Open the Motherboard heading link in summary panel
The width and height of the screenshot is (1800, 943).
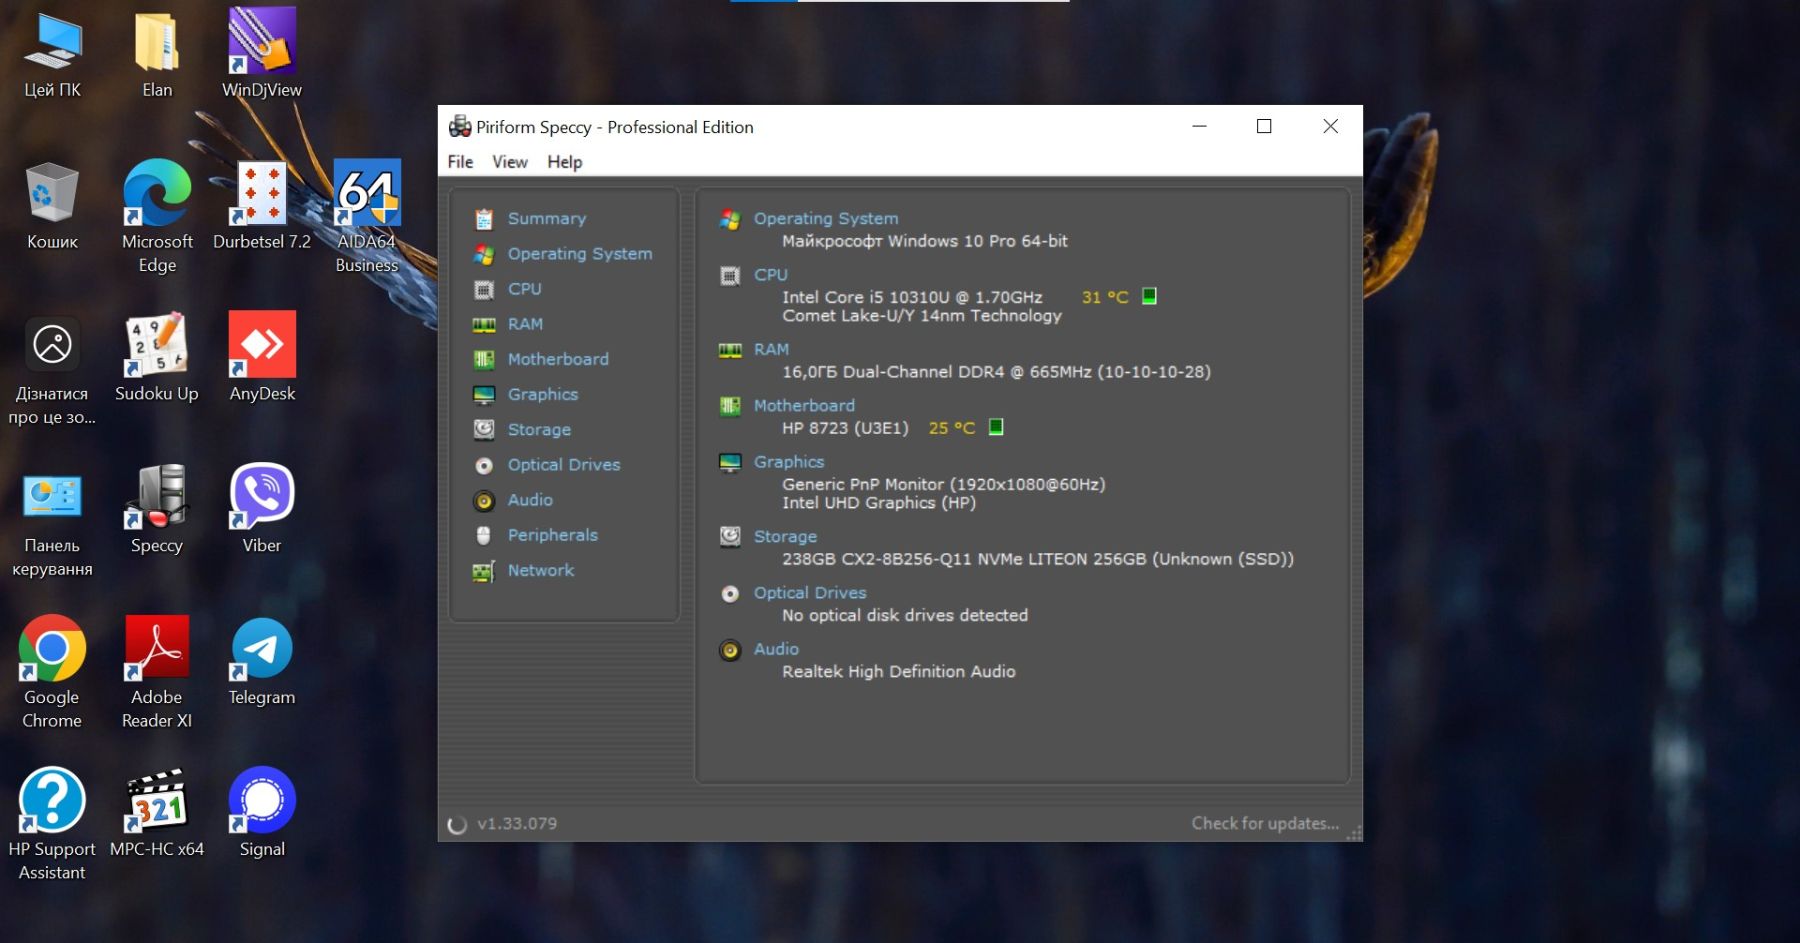pyautogui.click(x=804, y=405)
